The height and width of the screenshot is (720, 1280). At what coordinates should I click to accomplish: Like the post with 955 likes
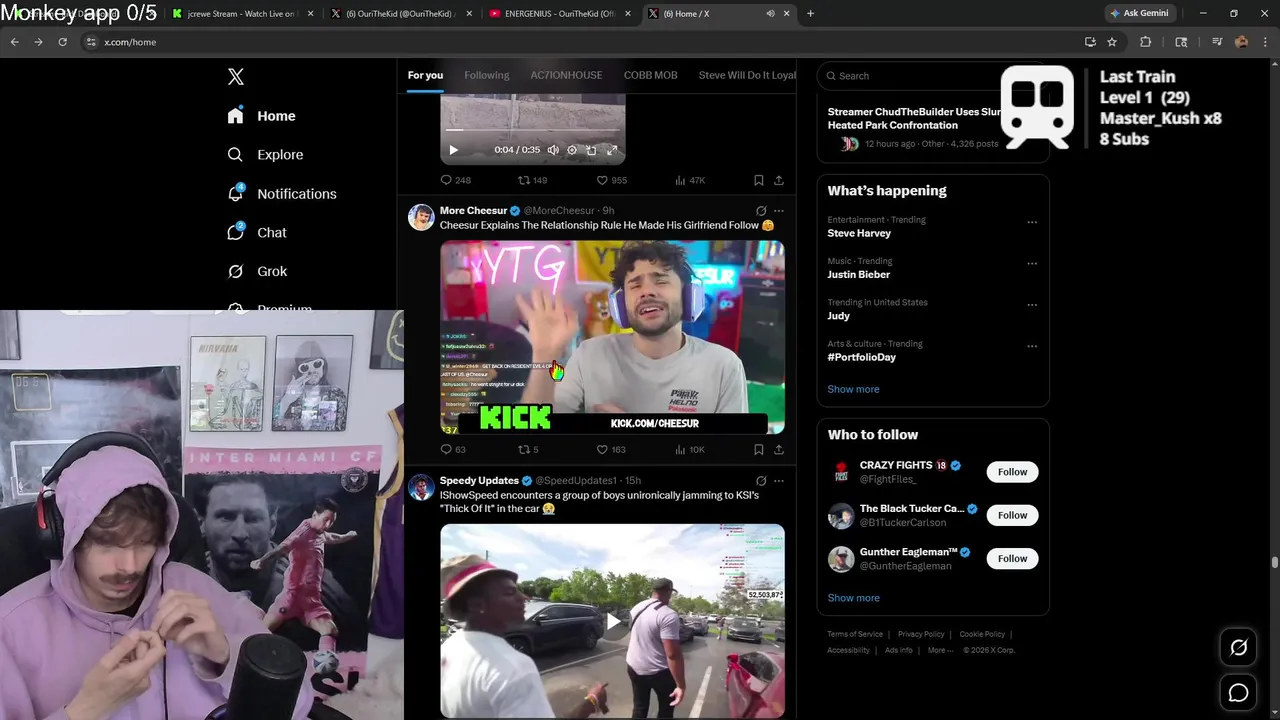[611, 180]
